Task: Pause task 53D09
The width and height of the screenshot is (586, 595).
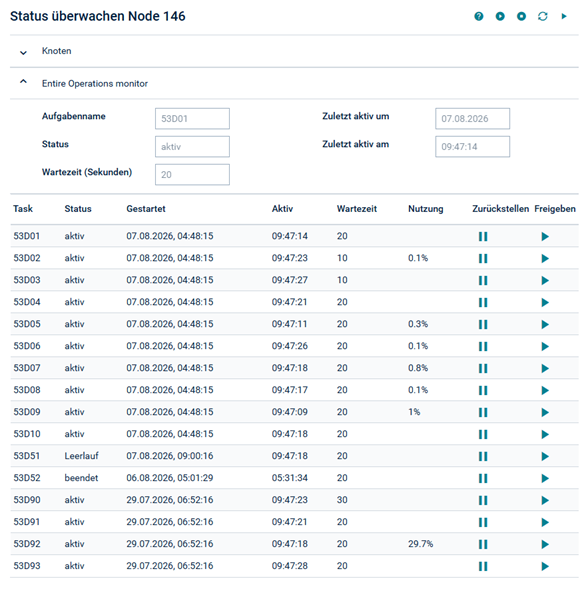Action: [483, 412]
